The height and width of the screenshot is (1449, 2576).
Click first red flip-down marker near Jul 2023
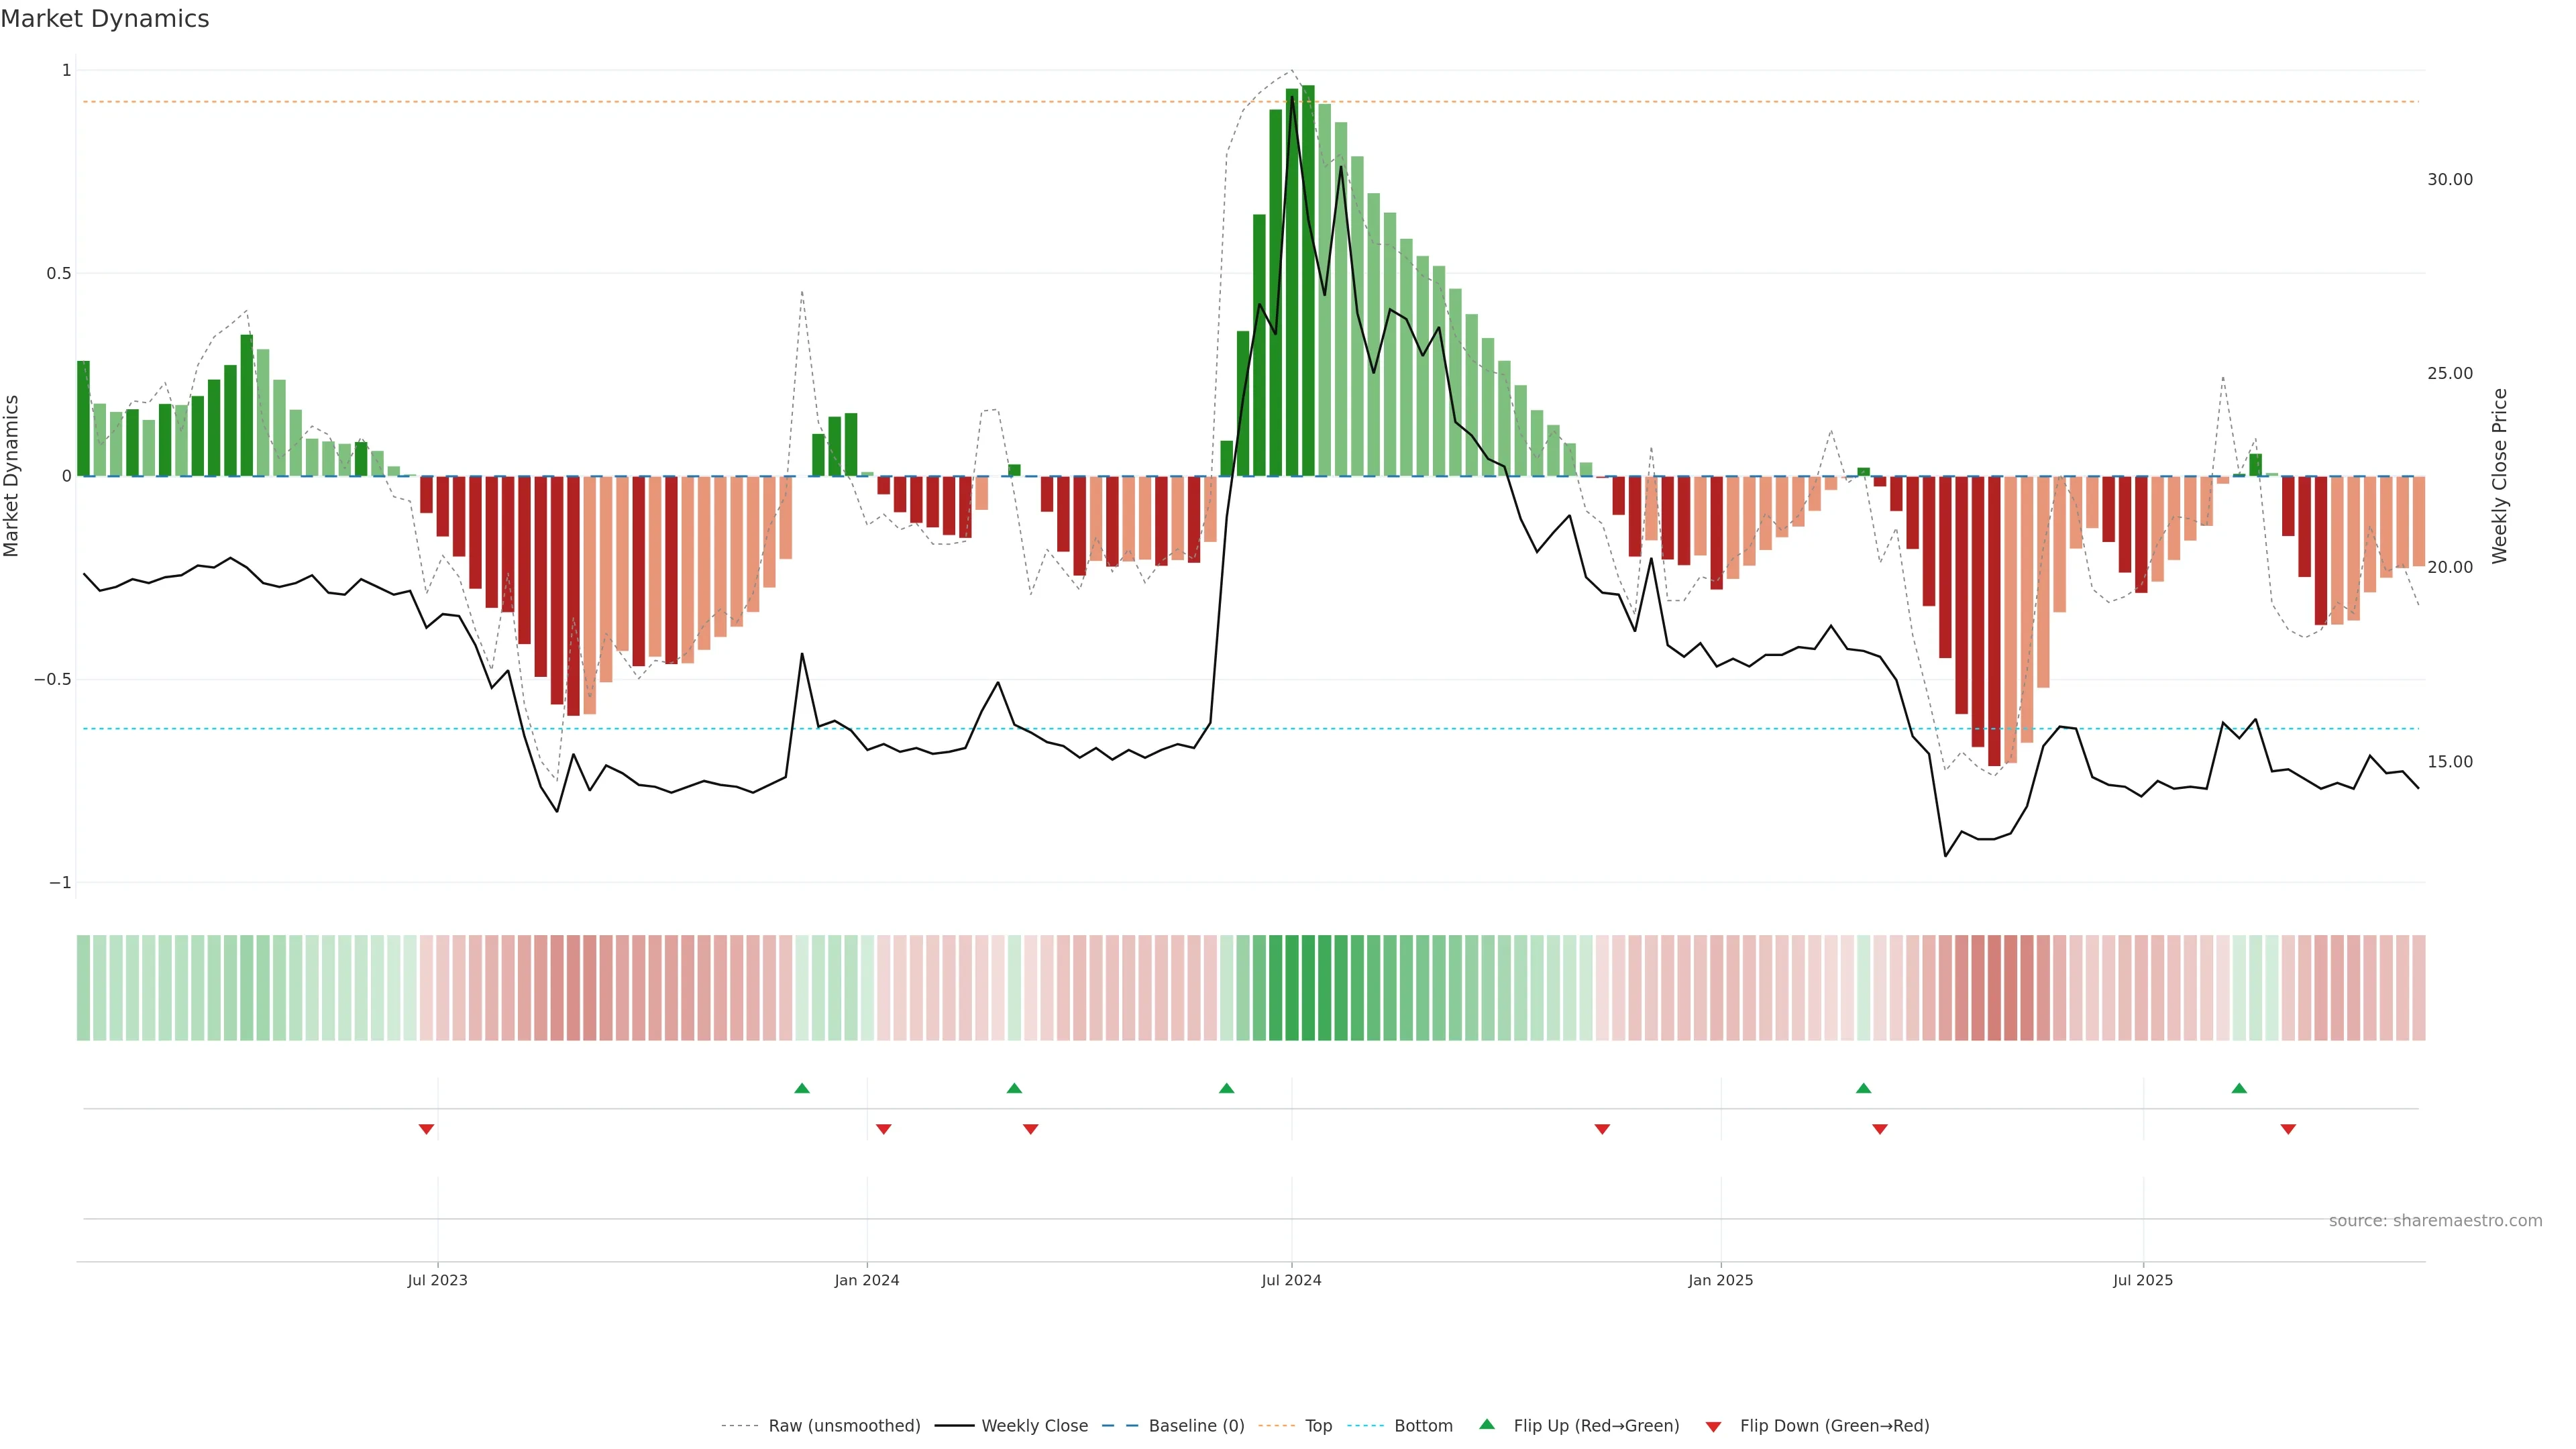(426, 1129)
